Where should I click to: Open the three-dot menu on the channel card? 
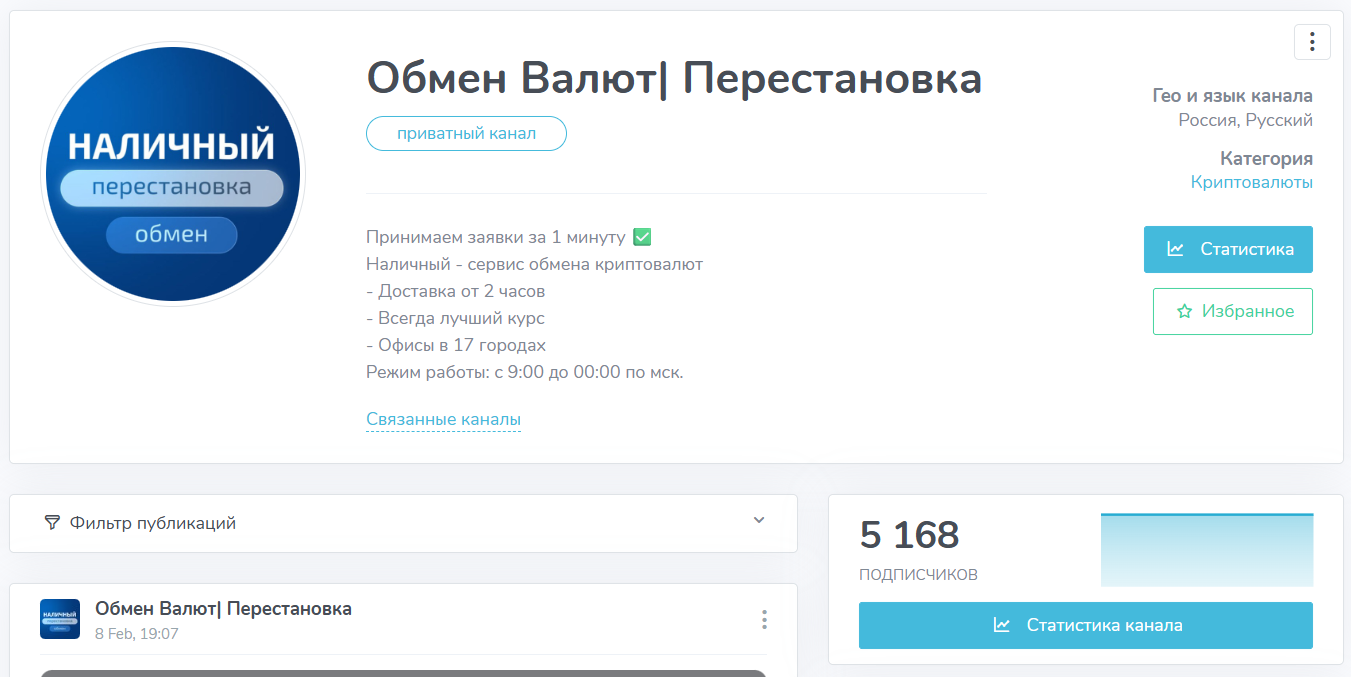(1312, 42)
